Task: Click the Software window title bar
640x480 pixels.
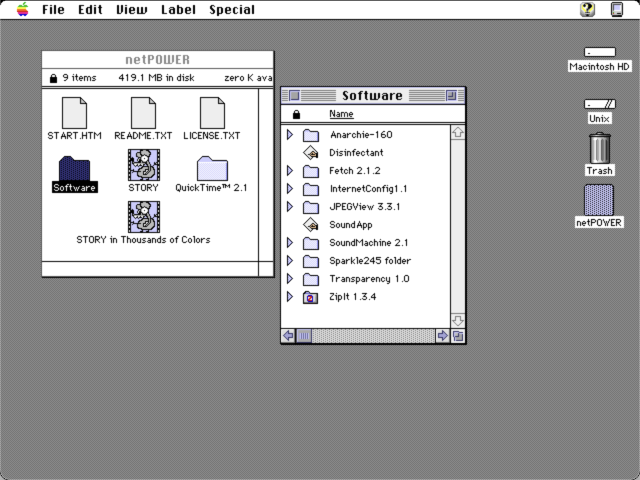Action: tap(373, 96)
